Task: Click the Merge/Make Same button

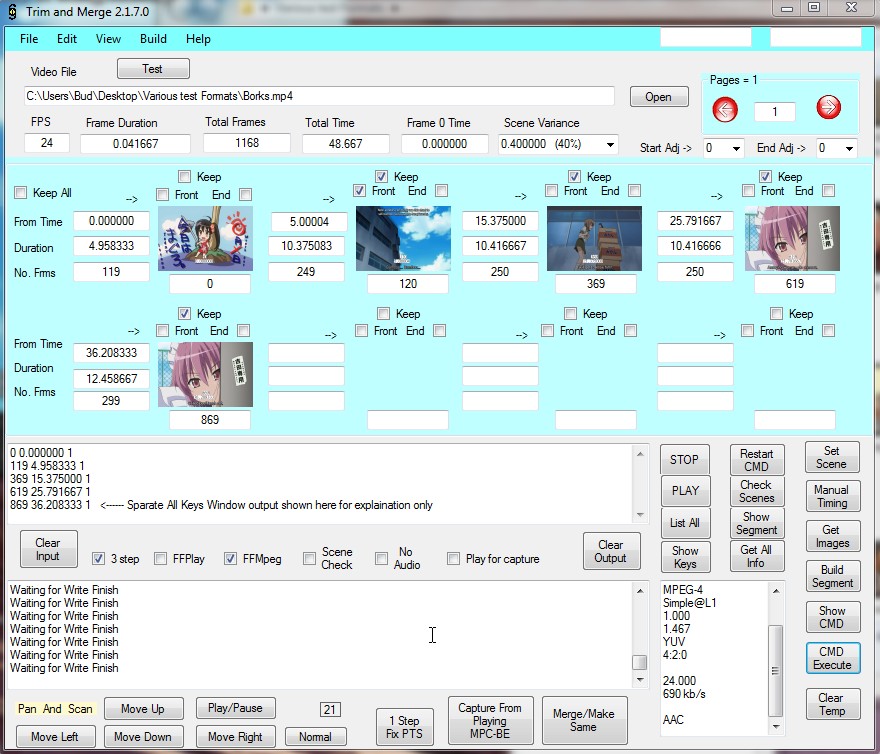Action: click(x=584, y=720)
